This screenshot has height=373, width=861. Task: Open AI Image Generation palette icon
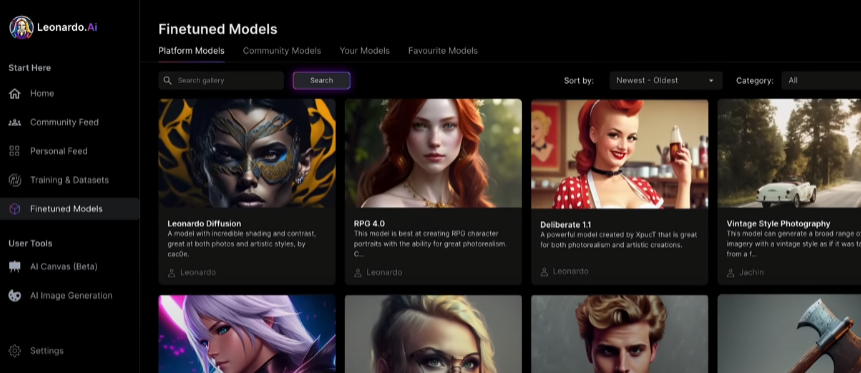pos(15,296)
